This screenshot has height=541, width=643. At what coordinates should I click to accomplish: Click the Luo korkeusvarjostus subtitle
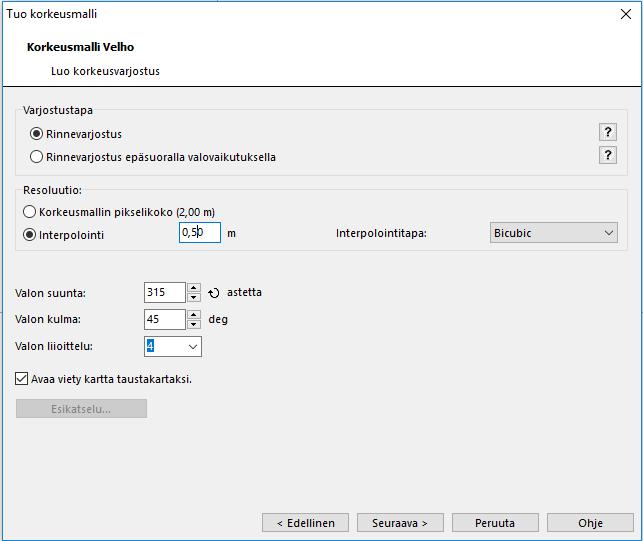(x=105, y=71)
